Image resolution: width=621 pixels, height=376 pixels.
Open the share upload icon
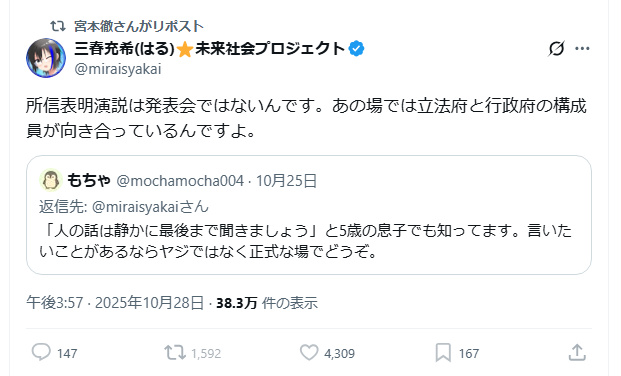click(x=577, y=352)
